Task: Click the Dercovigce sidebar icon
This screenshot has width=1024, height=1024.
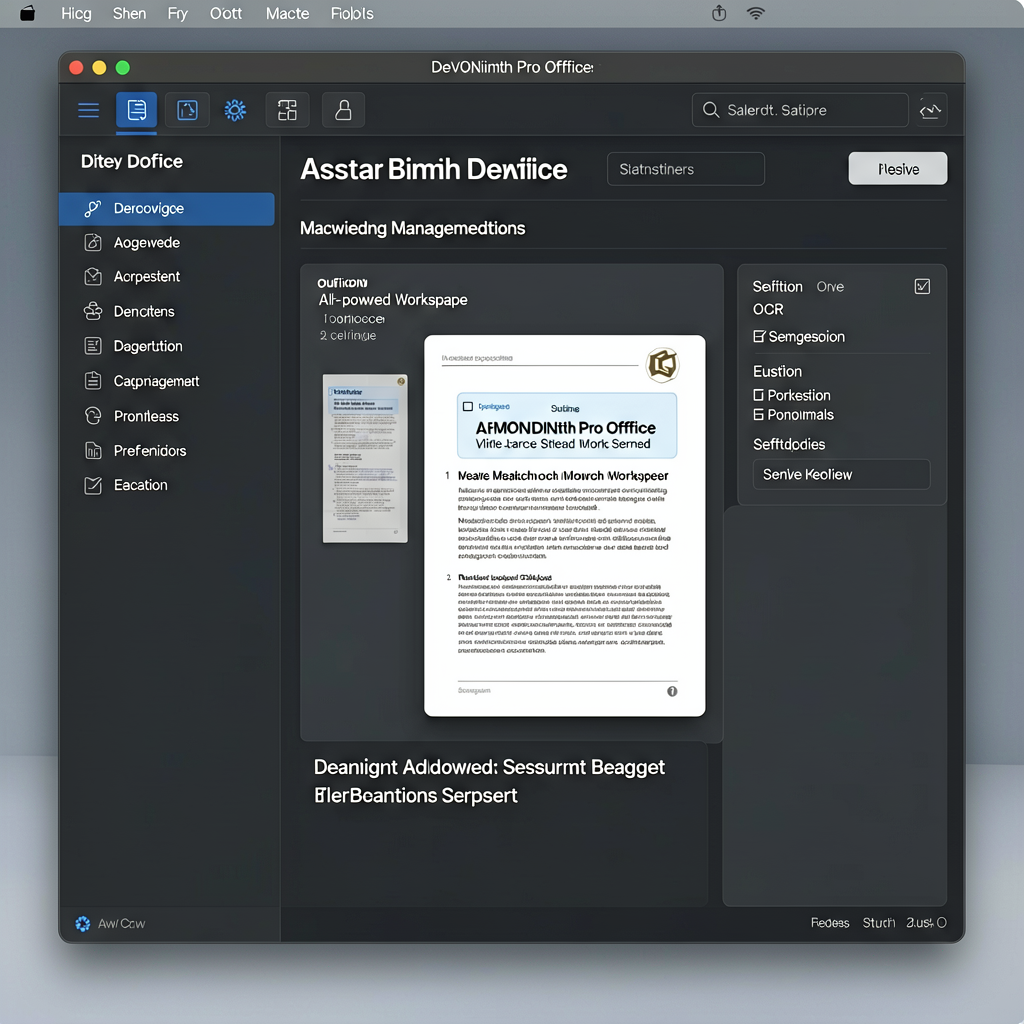Action: coord(93,208)
